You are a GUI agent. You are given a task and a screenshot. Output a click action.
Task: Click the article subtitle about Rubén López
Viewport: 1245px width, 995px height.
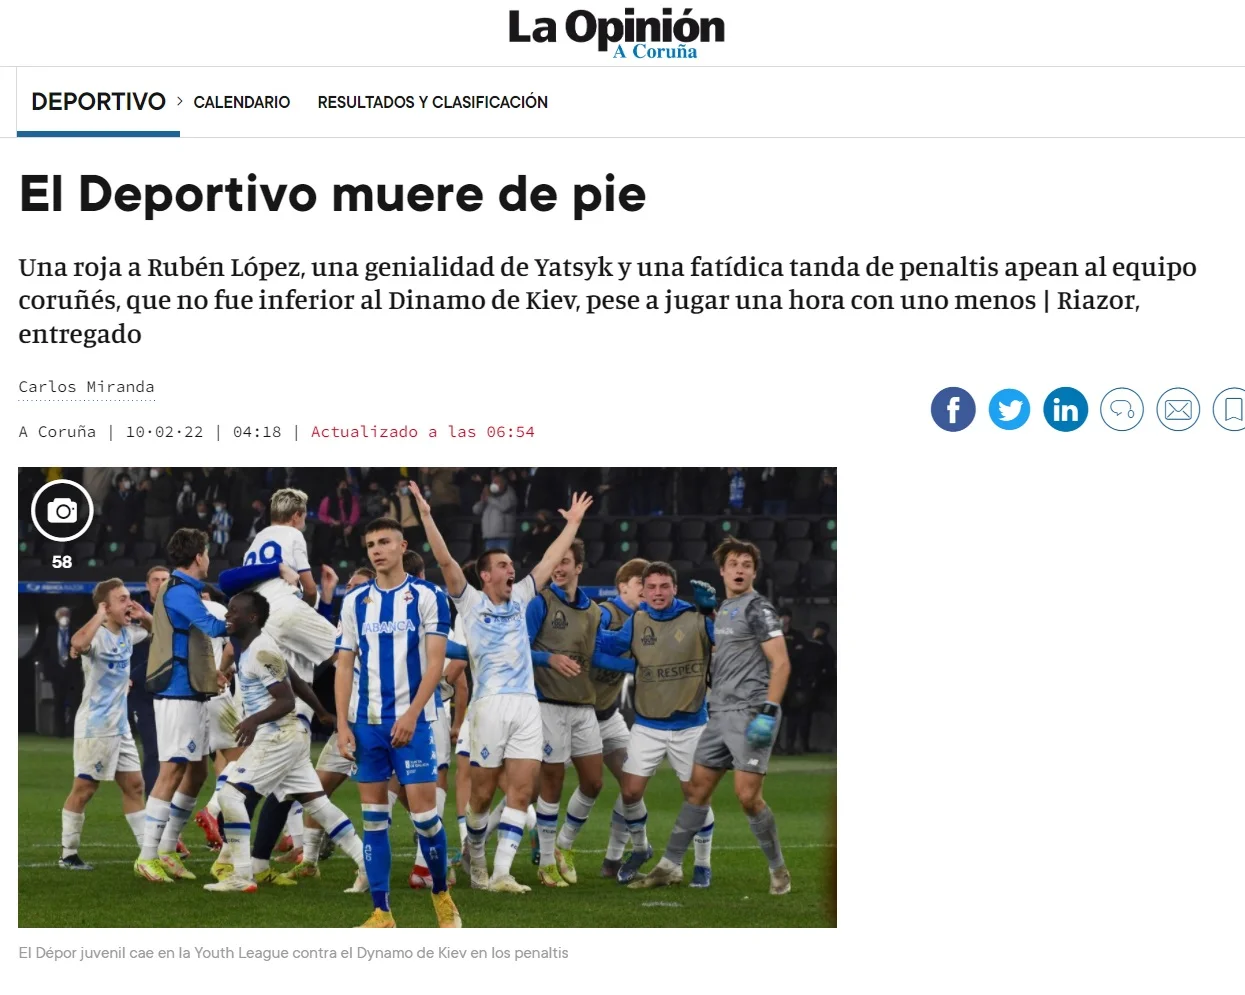point(608,300)
